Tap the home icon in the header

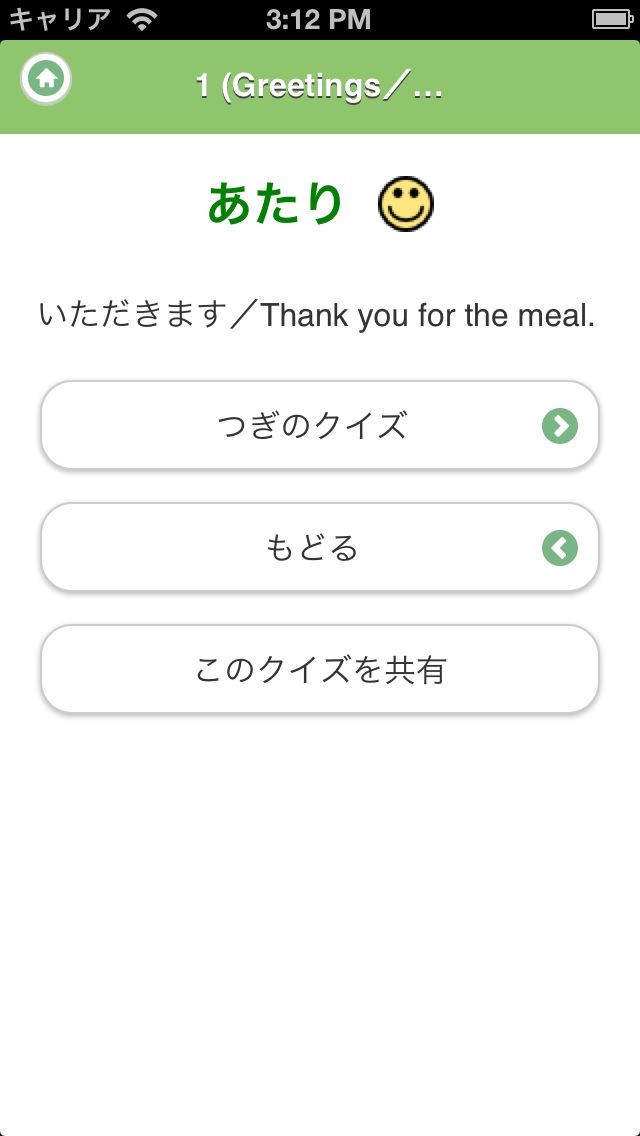click(x=46, y=78)
